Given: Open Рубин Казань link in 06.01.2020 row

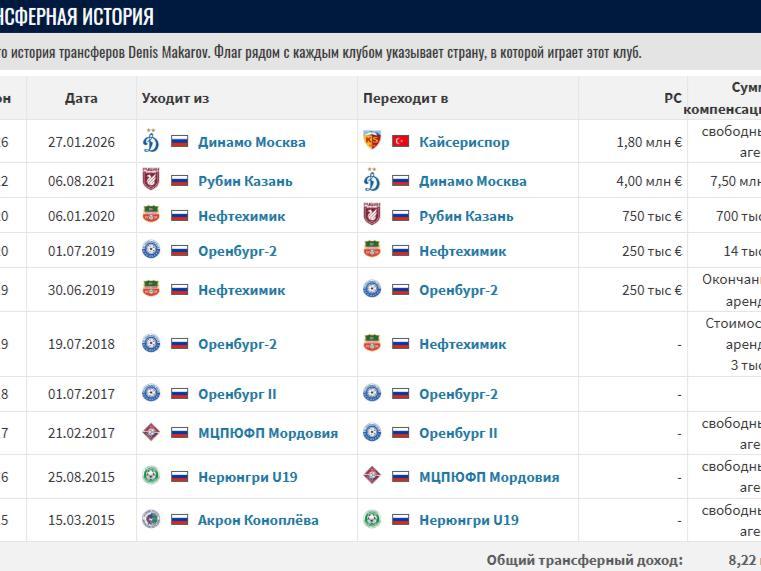Looking at the screenshot, I should 466,216.
